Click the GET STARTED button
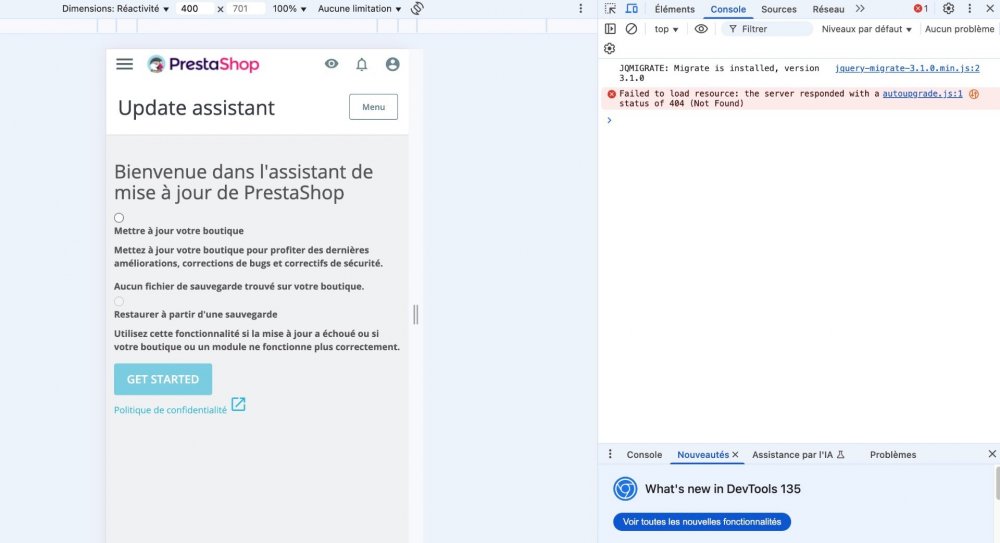1000x543 pixels. (x=163, y=379)
